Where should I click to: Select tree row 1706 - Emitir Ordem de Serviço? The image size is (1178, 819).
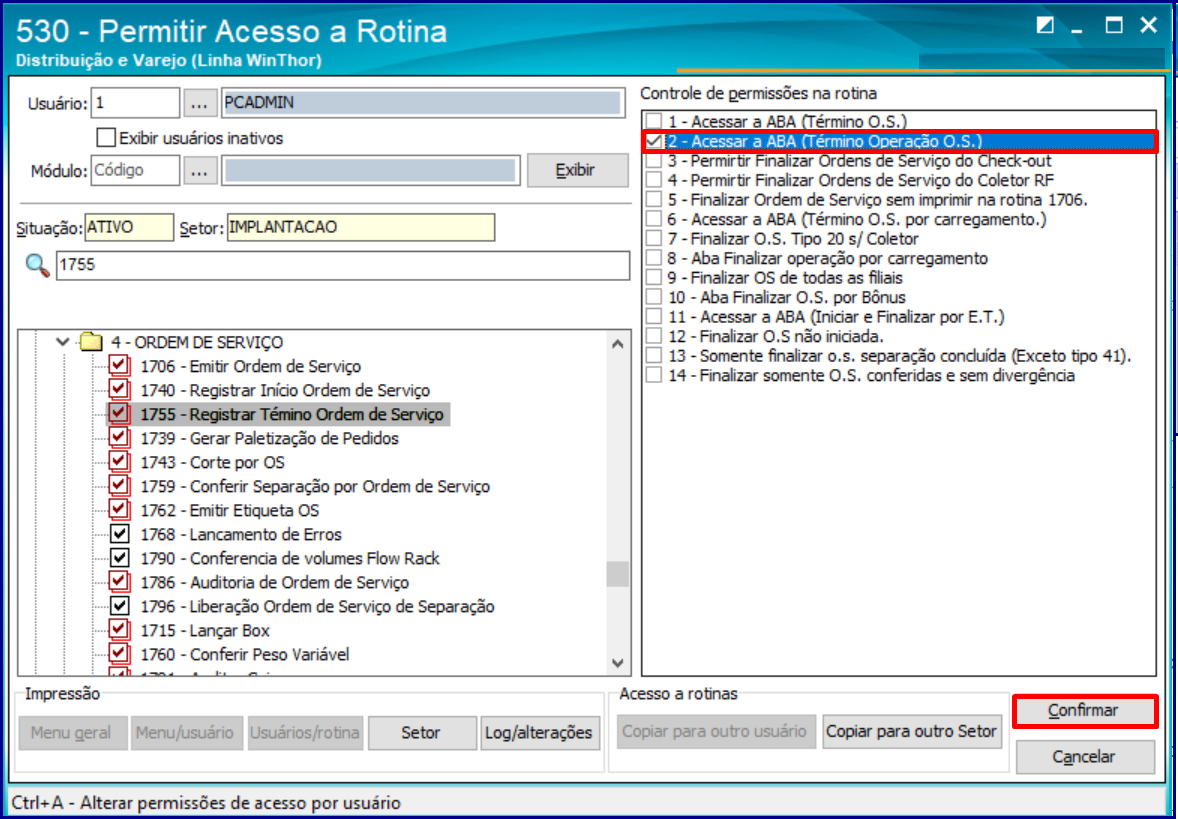(251, 366)
